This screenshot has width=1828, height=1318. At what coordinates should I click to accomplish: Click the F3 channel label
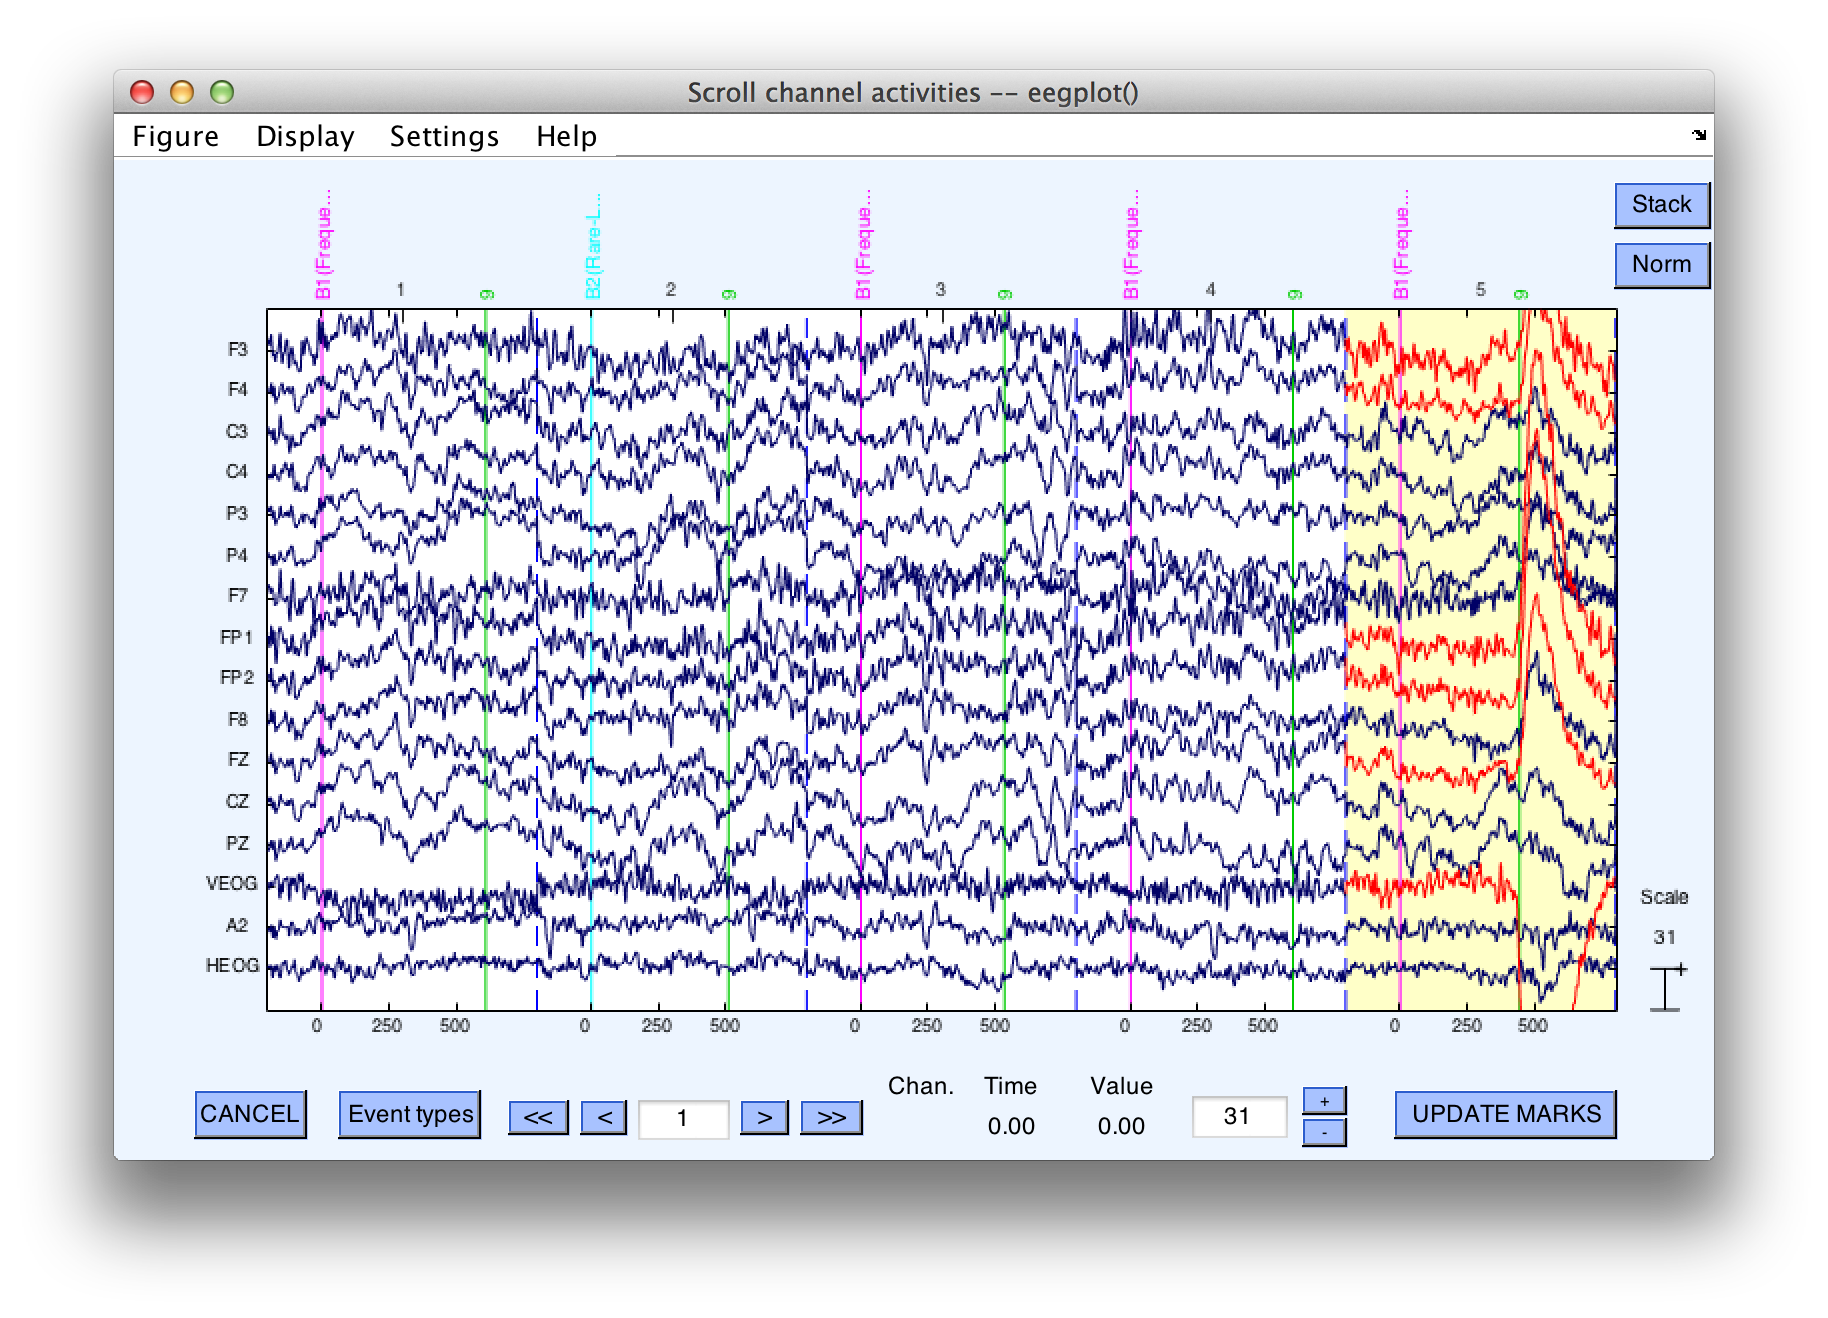(237, 349)
